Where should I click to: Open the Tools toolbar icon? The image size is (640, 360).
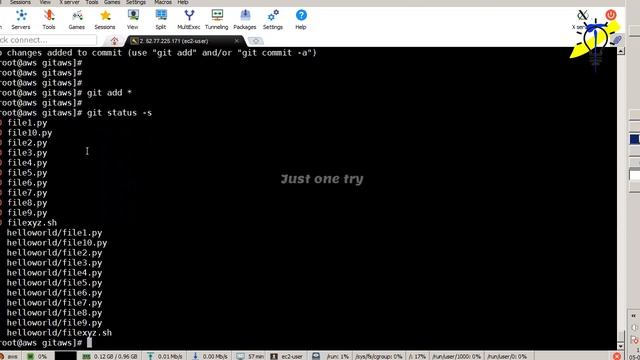[49, 20]
